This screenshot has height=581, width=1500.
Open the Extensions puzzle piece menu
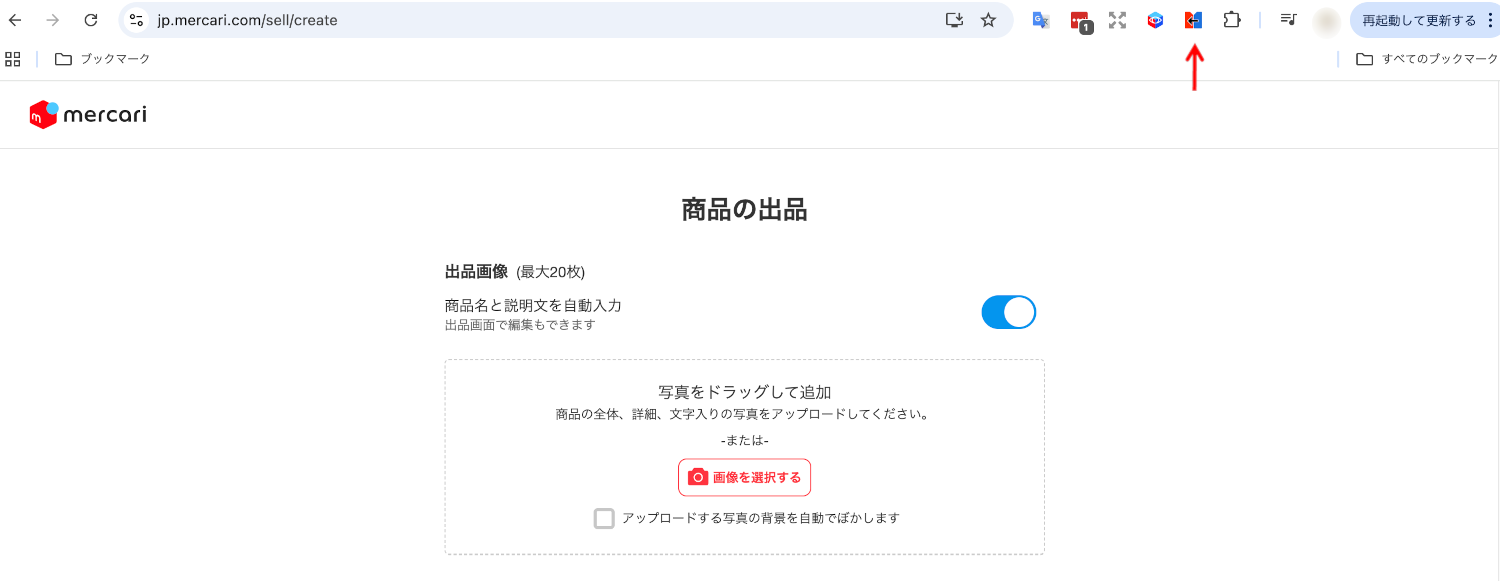[1232, 20]
